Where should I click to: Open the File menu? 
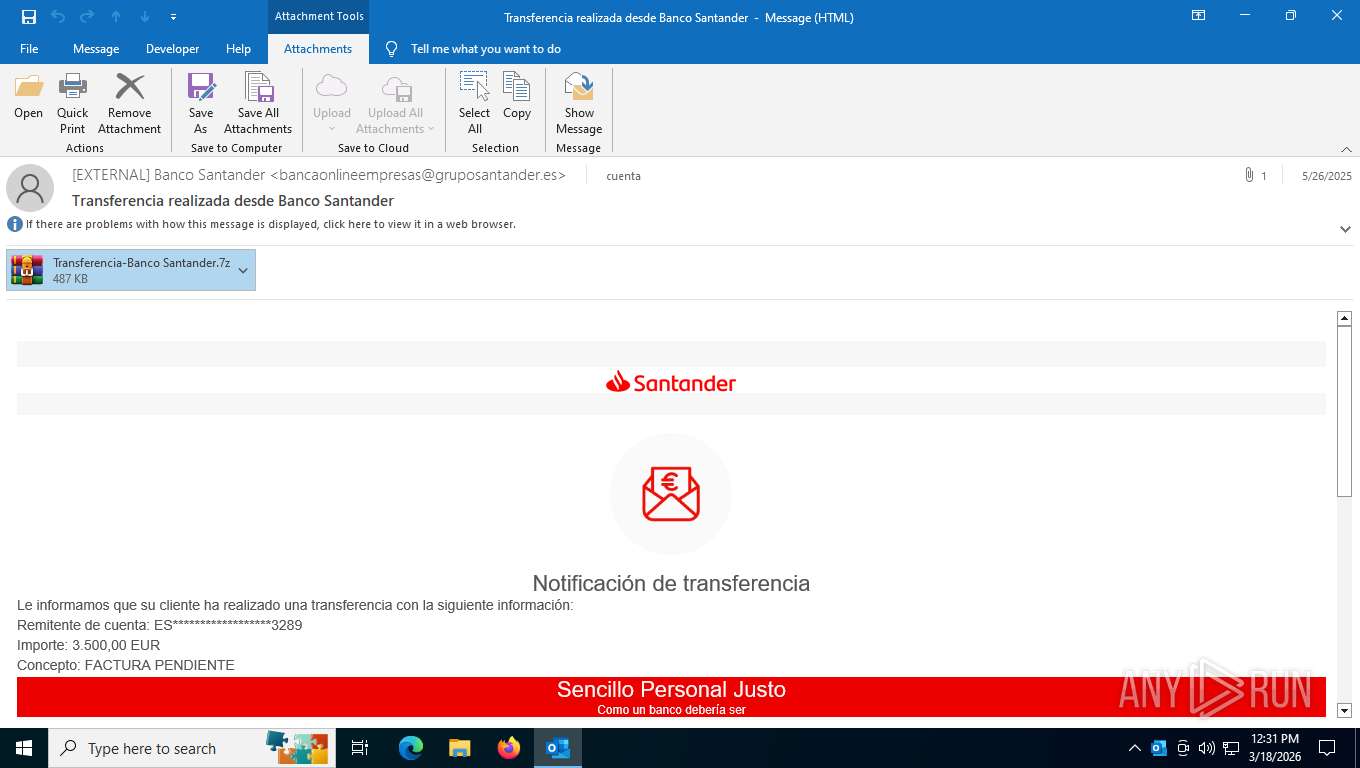[x=29, y=49]
